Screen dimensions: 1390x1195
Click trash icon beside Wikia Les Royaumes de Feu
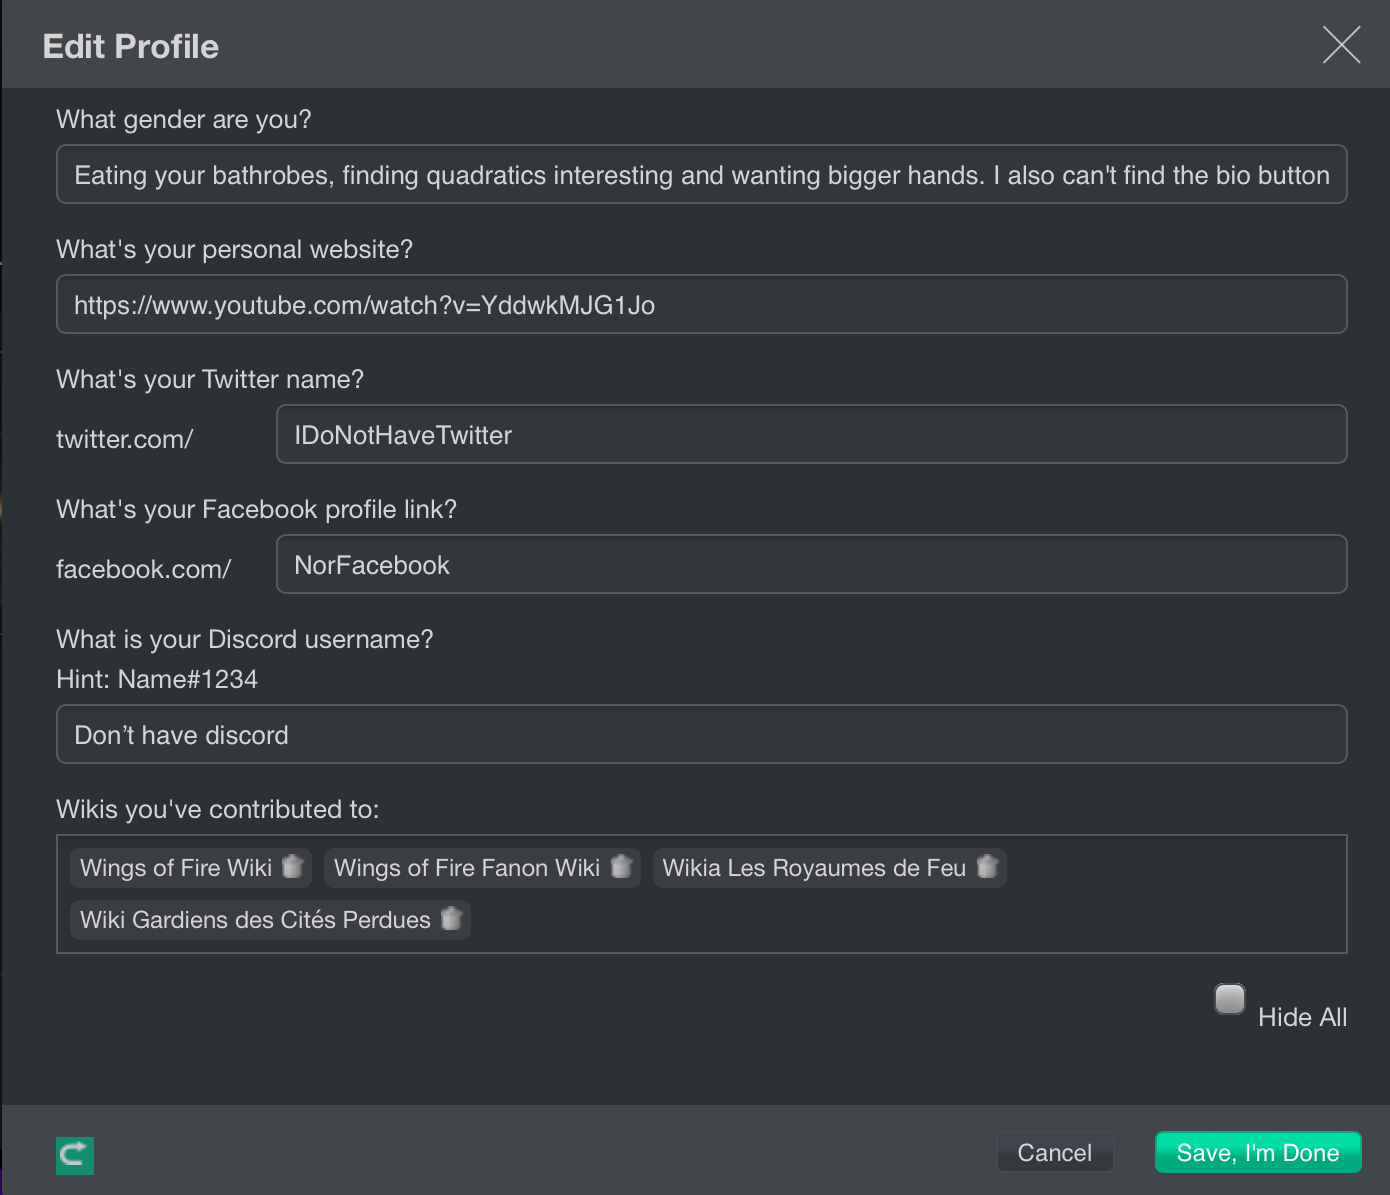987,867
